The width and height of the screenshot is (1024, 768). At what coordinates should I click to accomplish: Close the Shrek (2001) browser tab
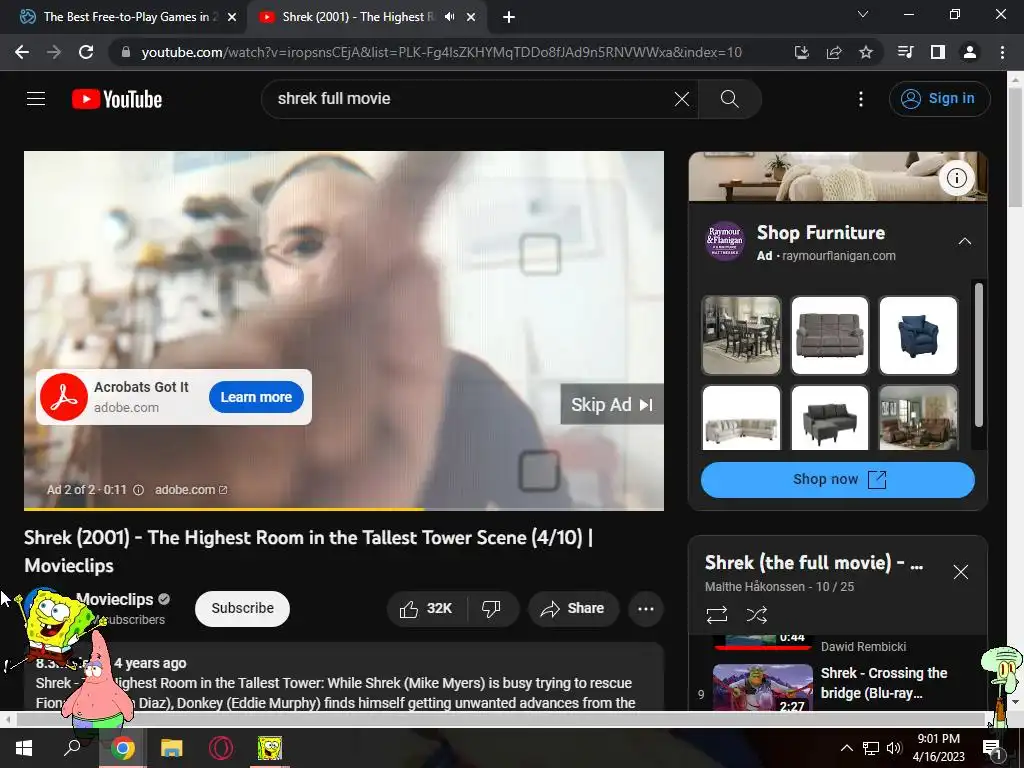point(471,18)
